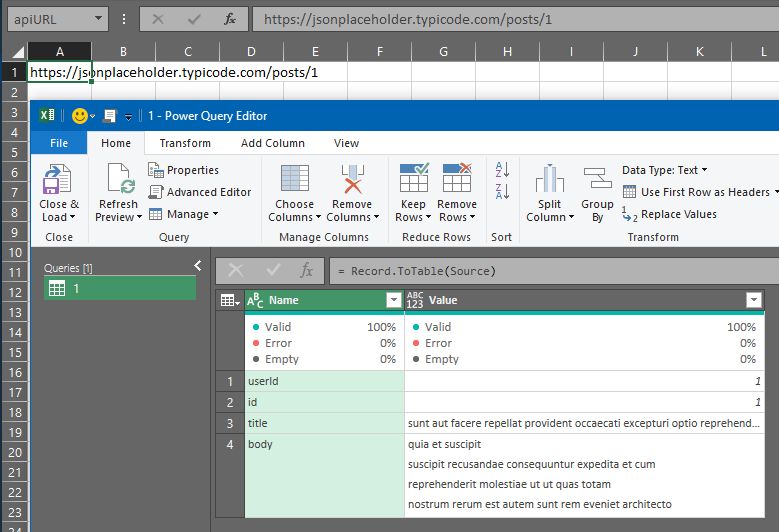Open Customize Quick Access Toolbar arrow
The height and width of the screenshot is (532, 779).
pyautogui.click(x=128, y=117)
